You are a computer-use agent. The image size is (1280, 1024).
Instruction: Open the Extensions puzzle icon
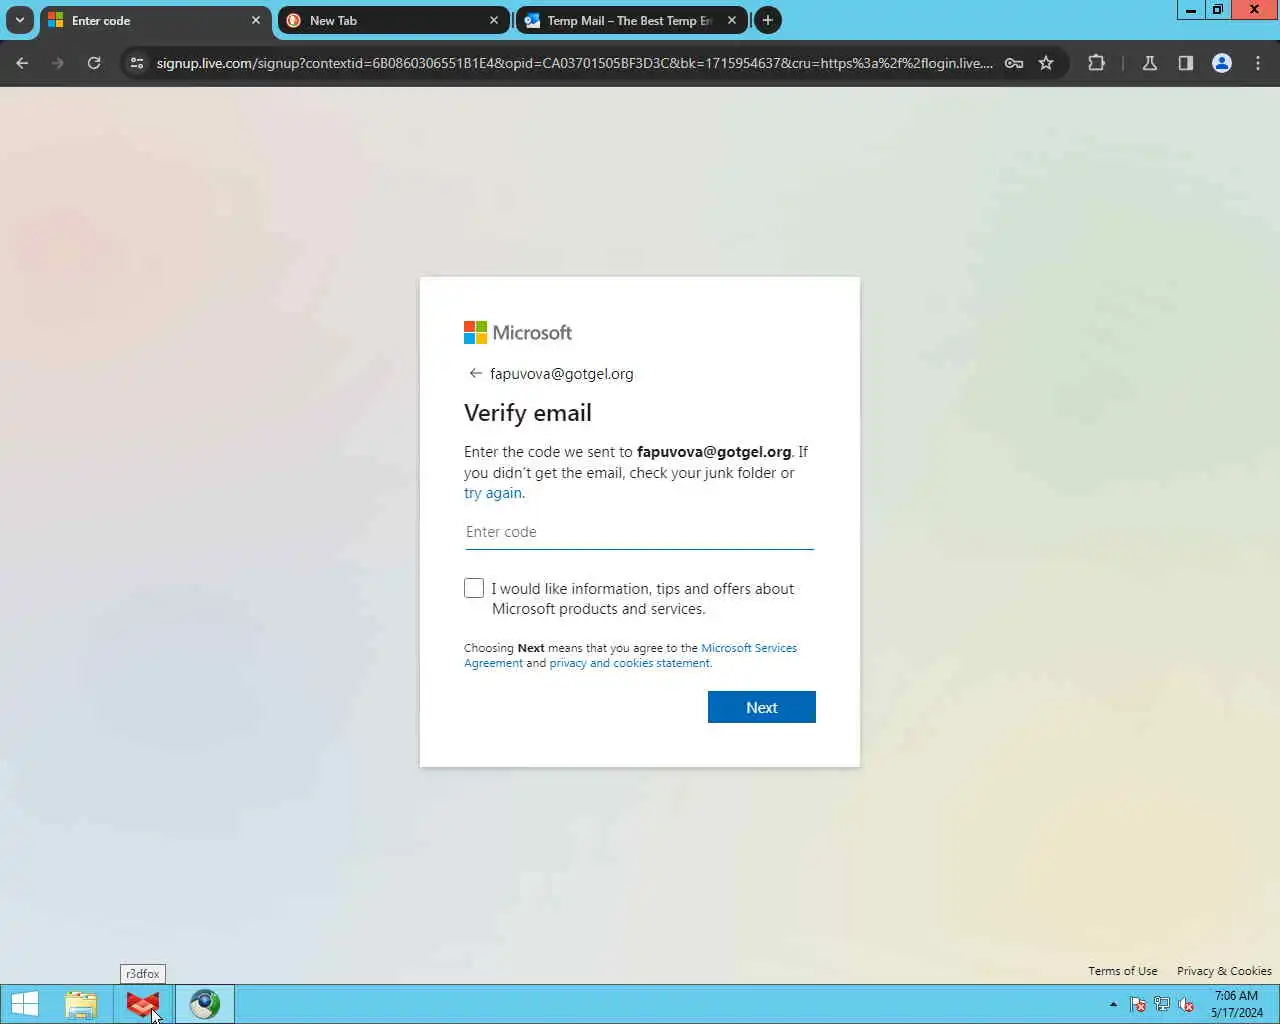click(1096, 63)
